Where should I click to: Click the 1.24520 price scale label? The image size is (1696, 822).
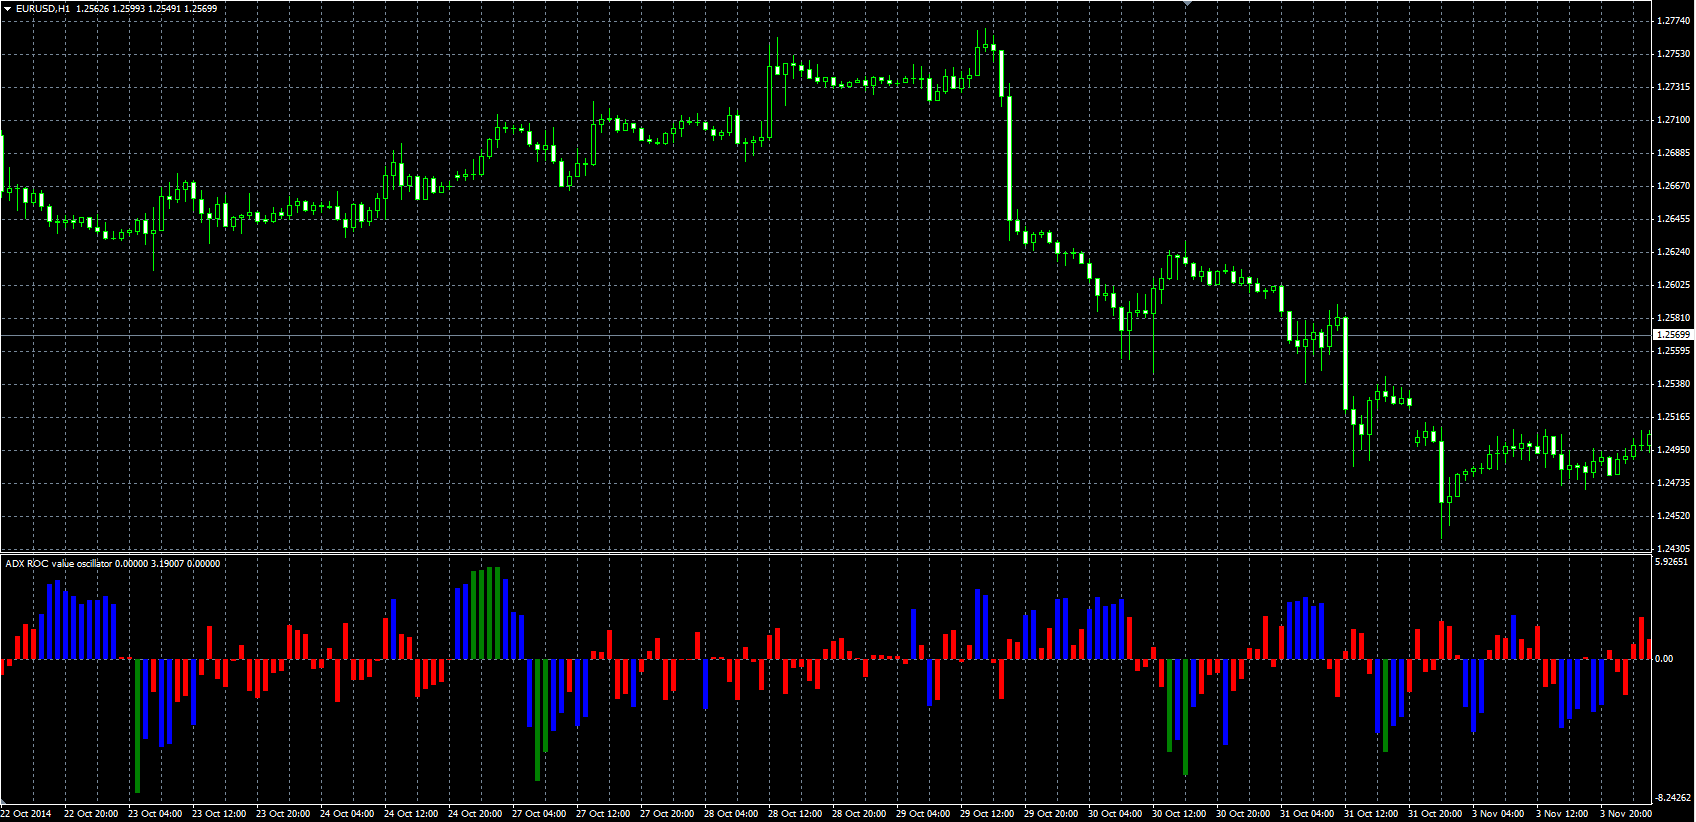pyautogui.click(x=1674, y=516)
